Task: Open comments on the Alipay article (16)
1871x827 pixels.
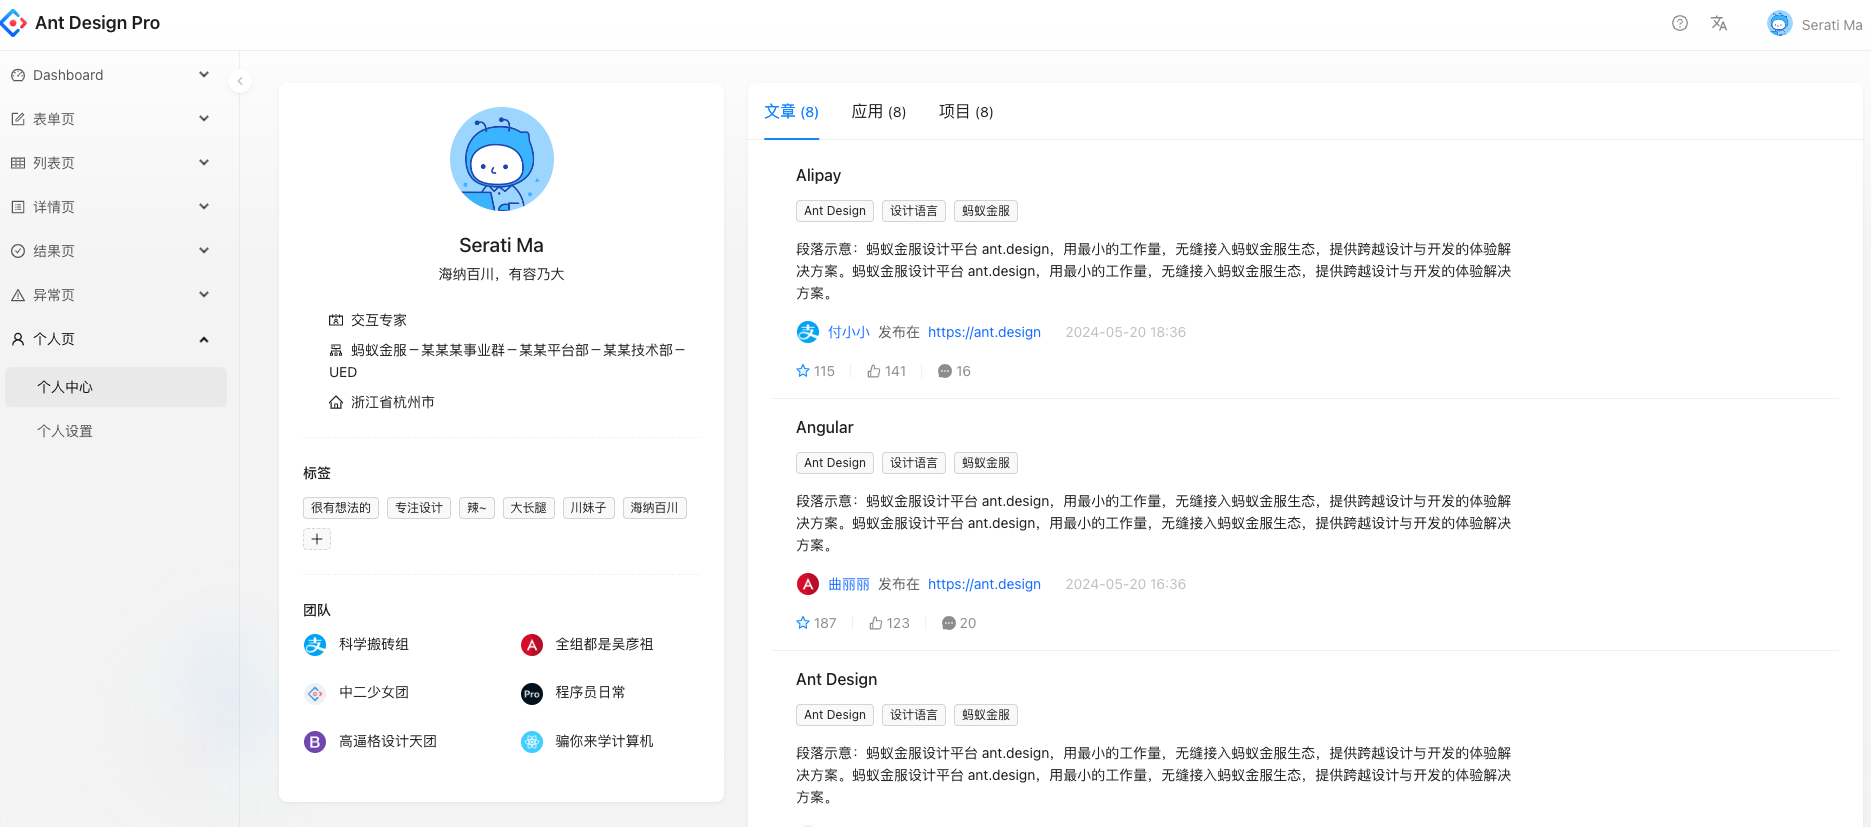Action: coord(945,371)
